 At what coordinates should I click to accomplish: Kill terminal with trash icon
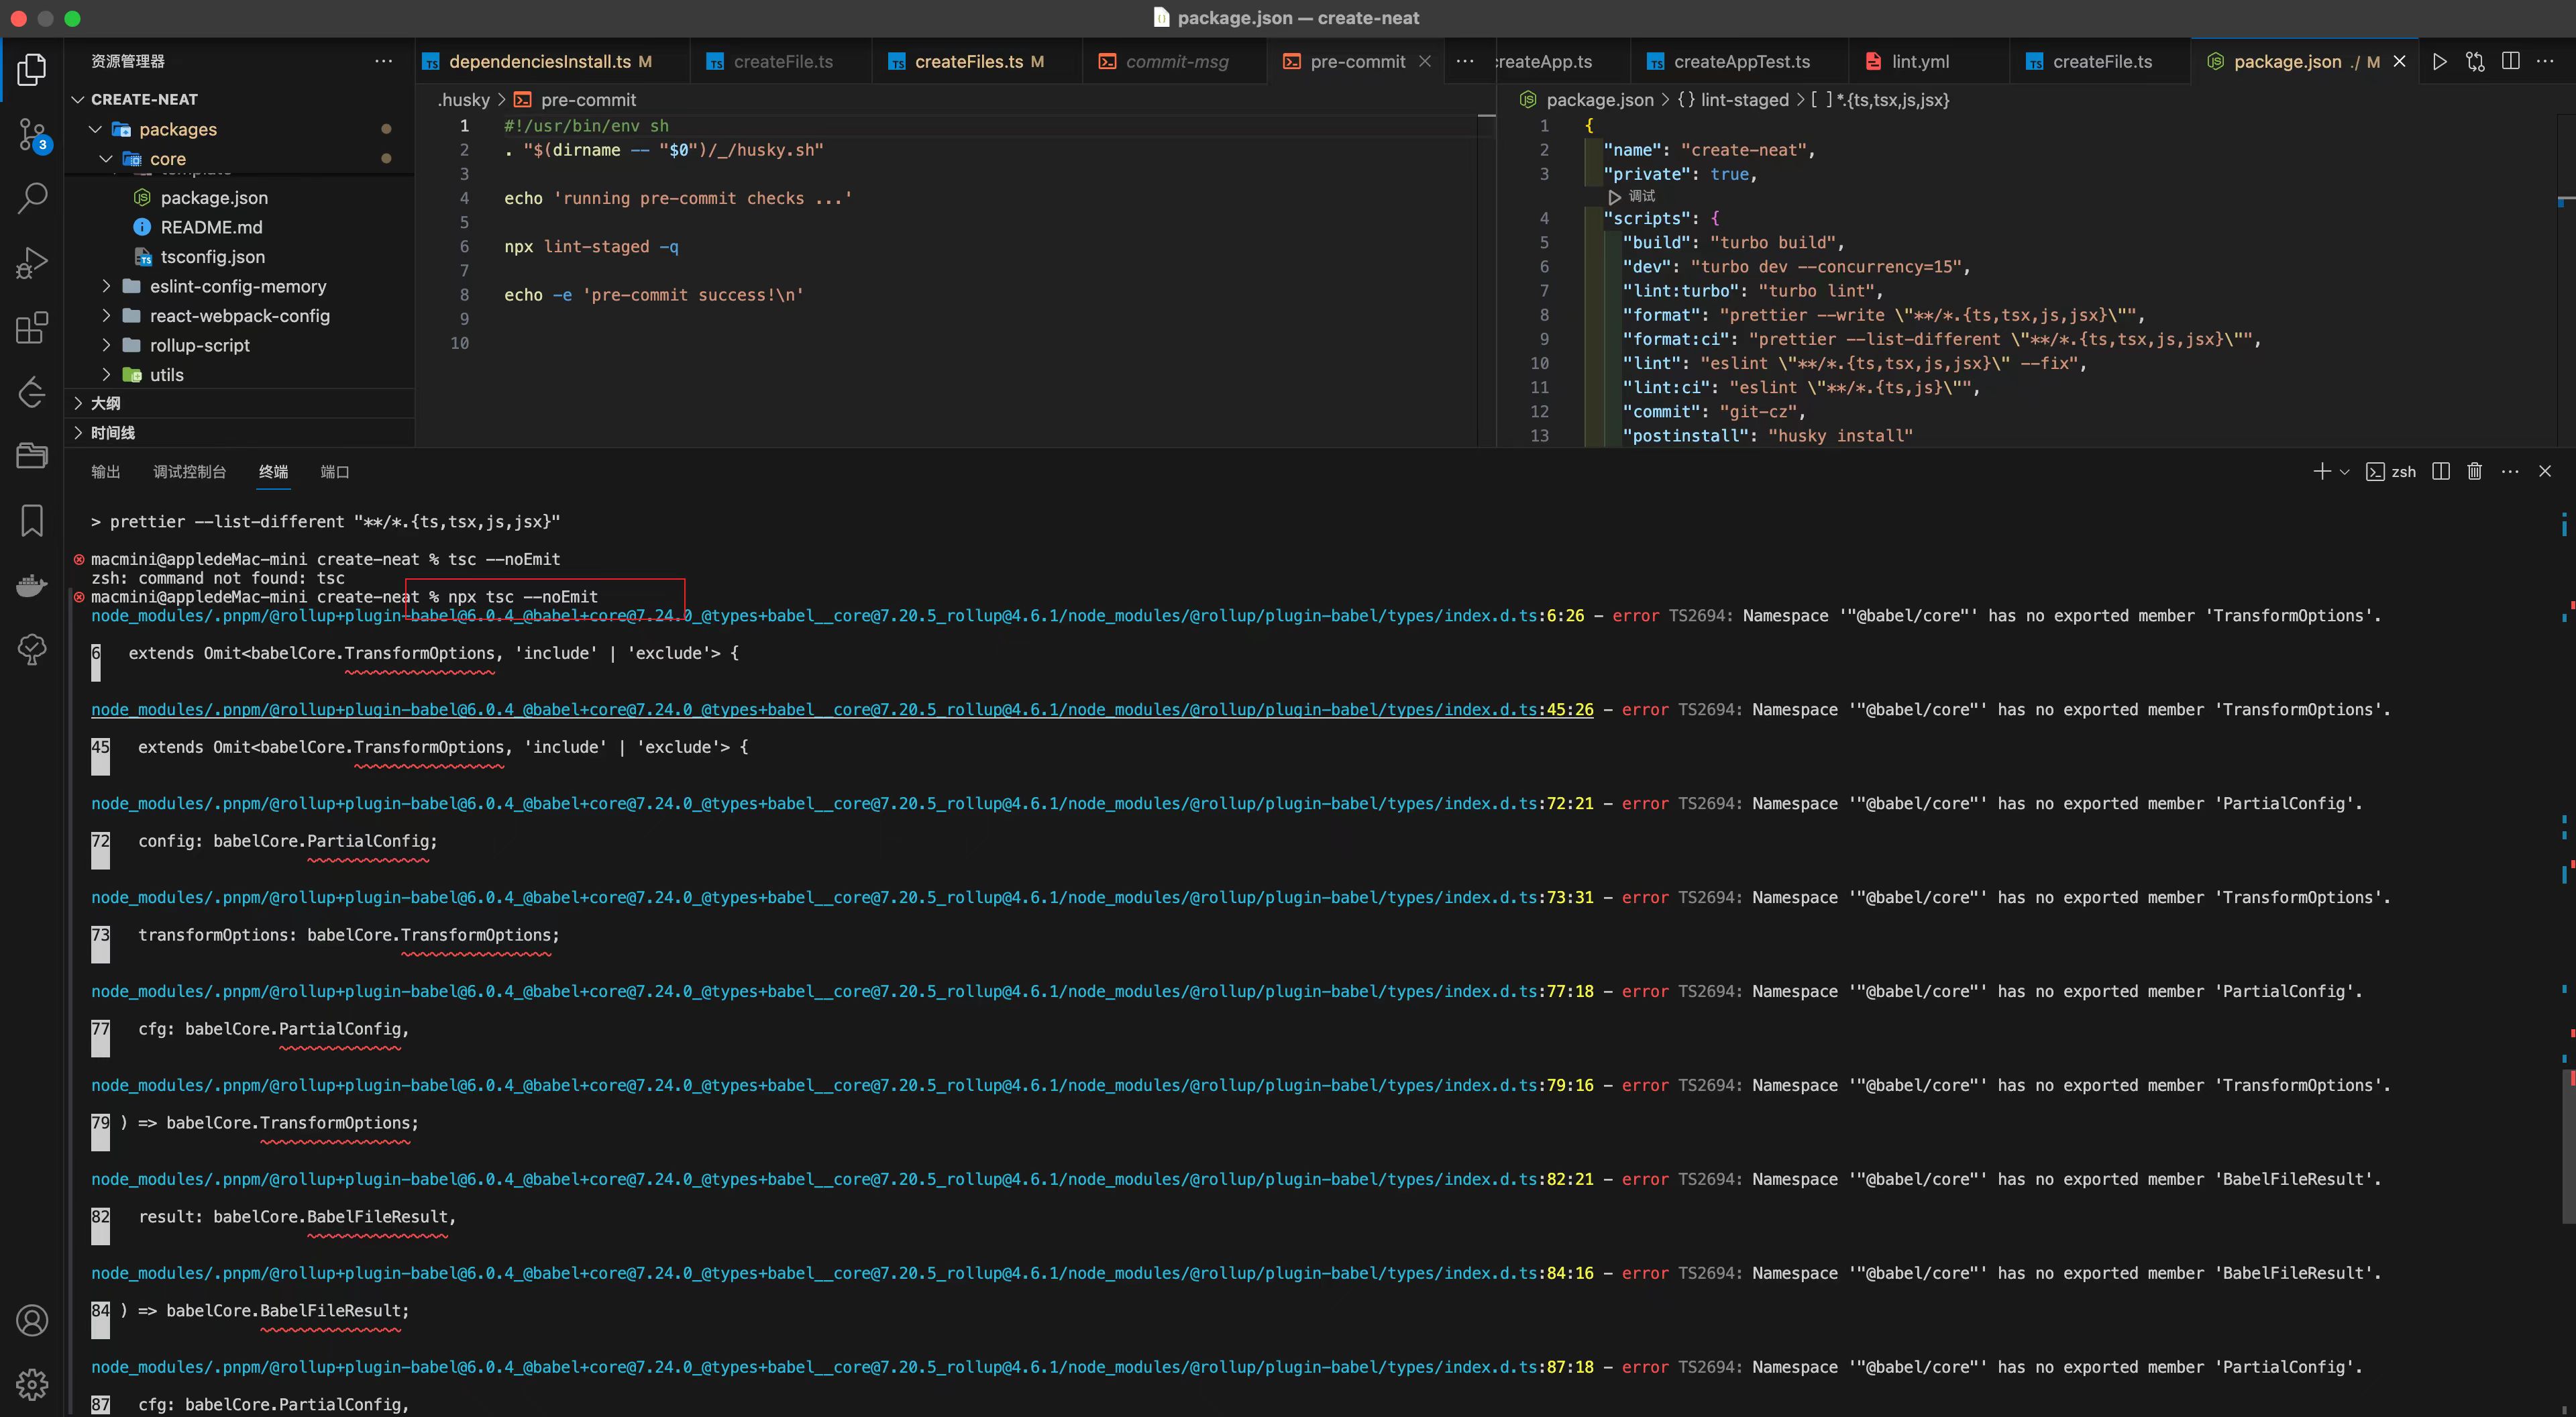tap(2474, 471)
